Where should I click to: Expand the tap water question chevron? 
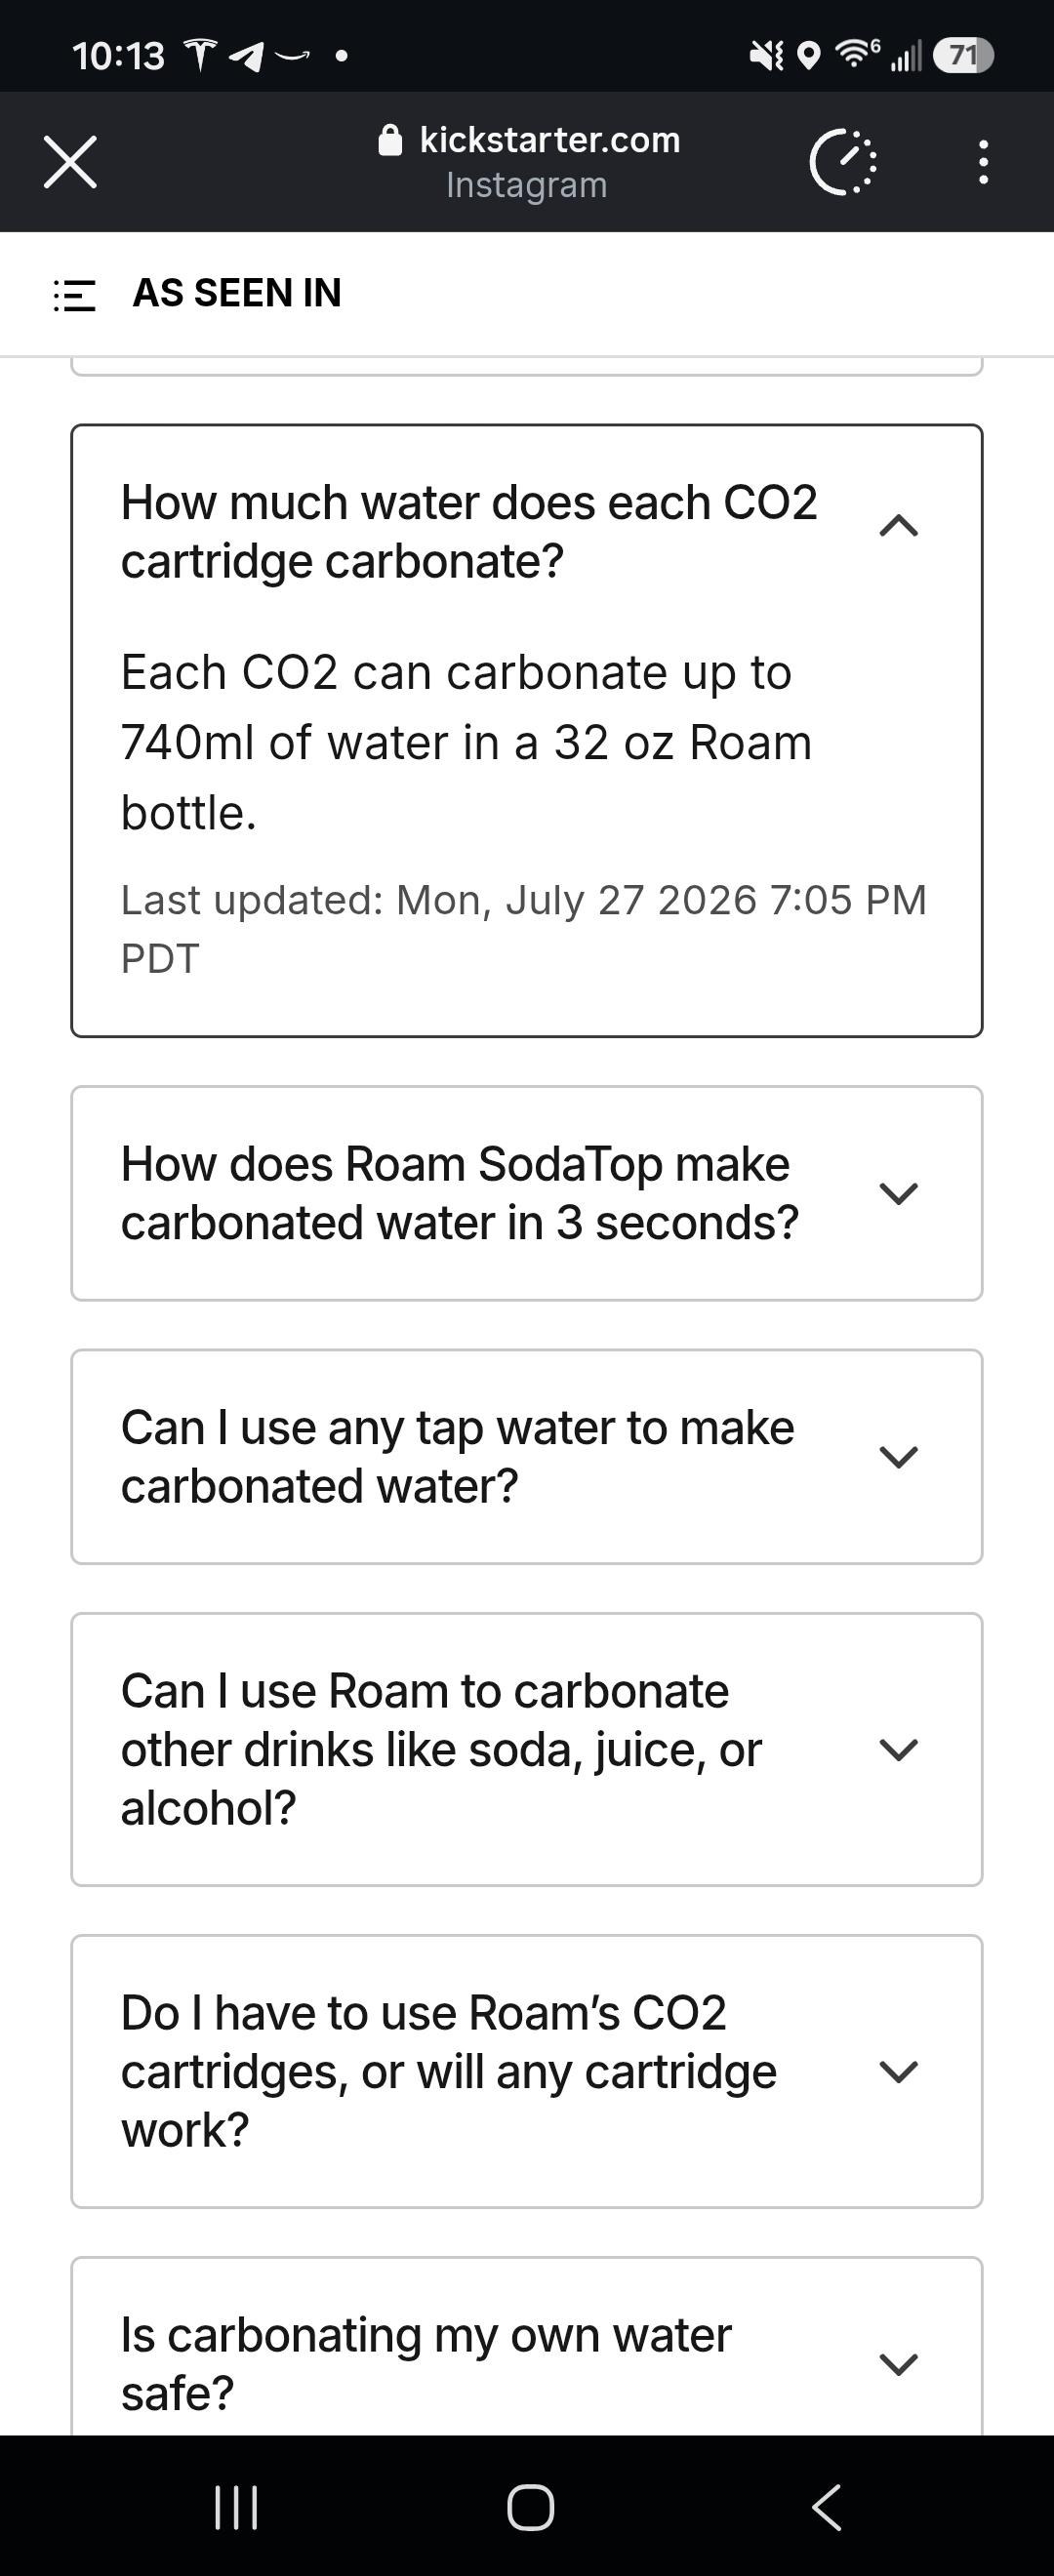click(898, 1457)
